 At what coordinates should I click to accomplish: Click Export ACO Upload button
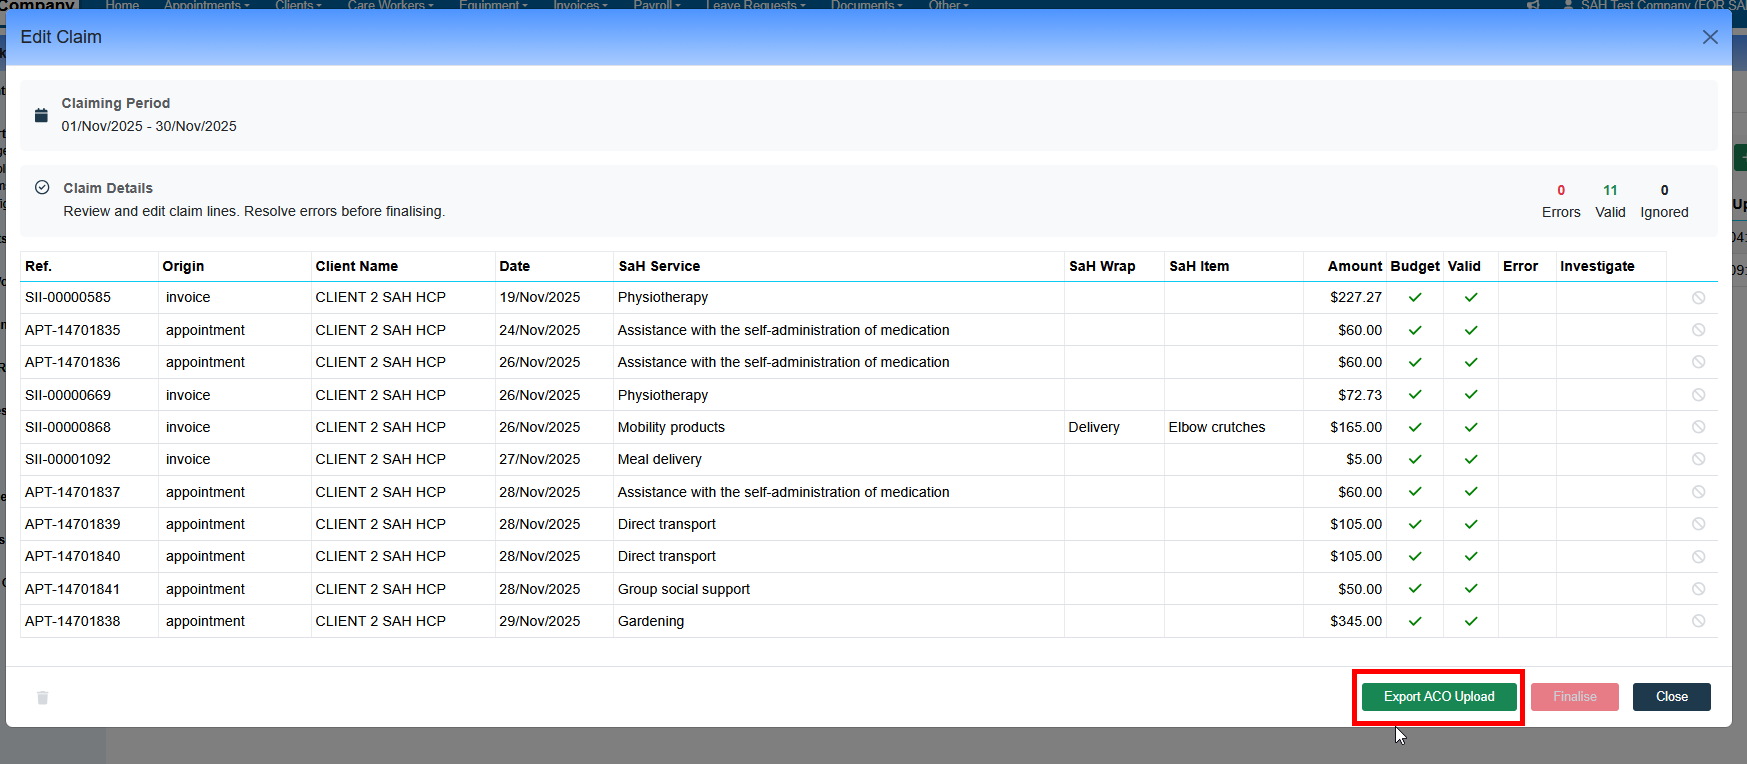1438,697
